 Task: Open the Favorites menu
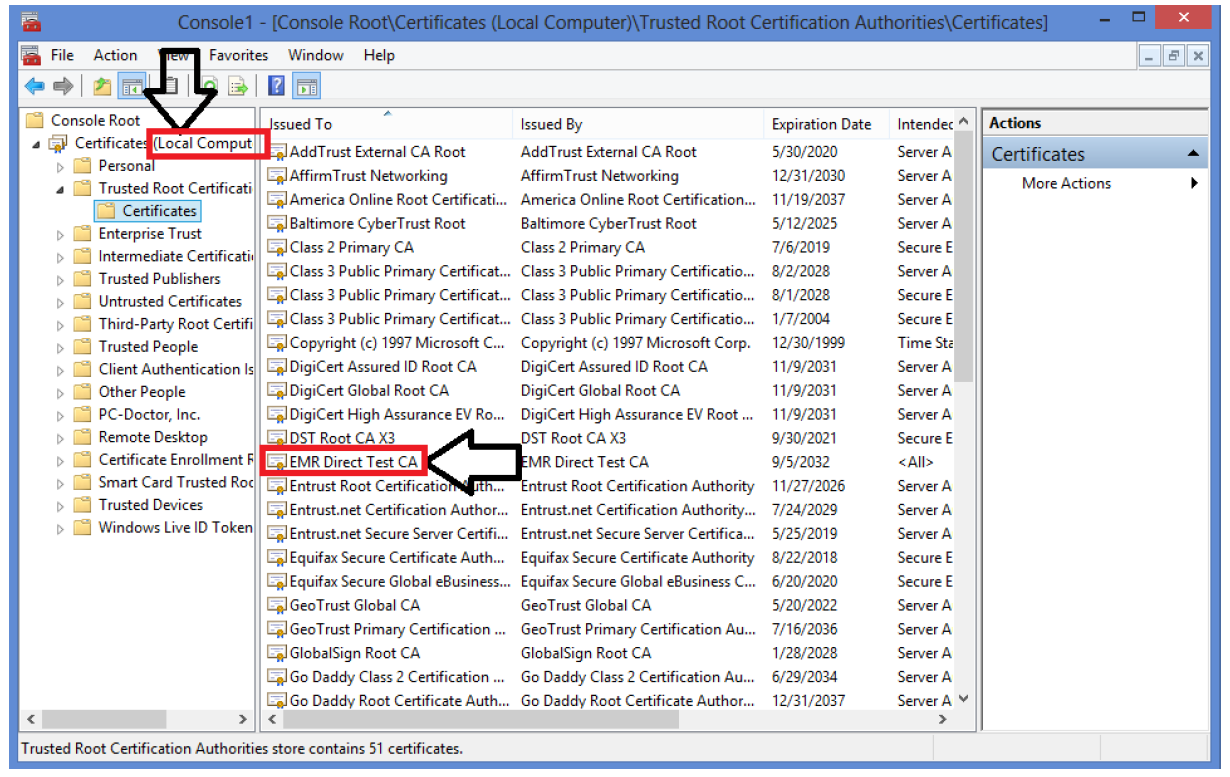[238, 55]
